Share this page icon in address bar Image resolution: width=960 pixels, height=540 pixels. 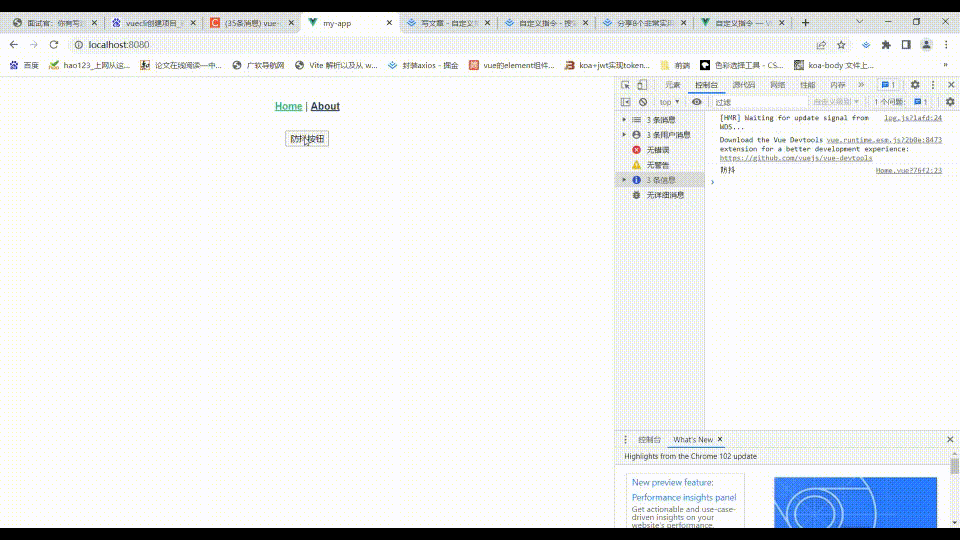[x=821, y=45]
